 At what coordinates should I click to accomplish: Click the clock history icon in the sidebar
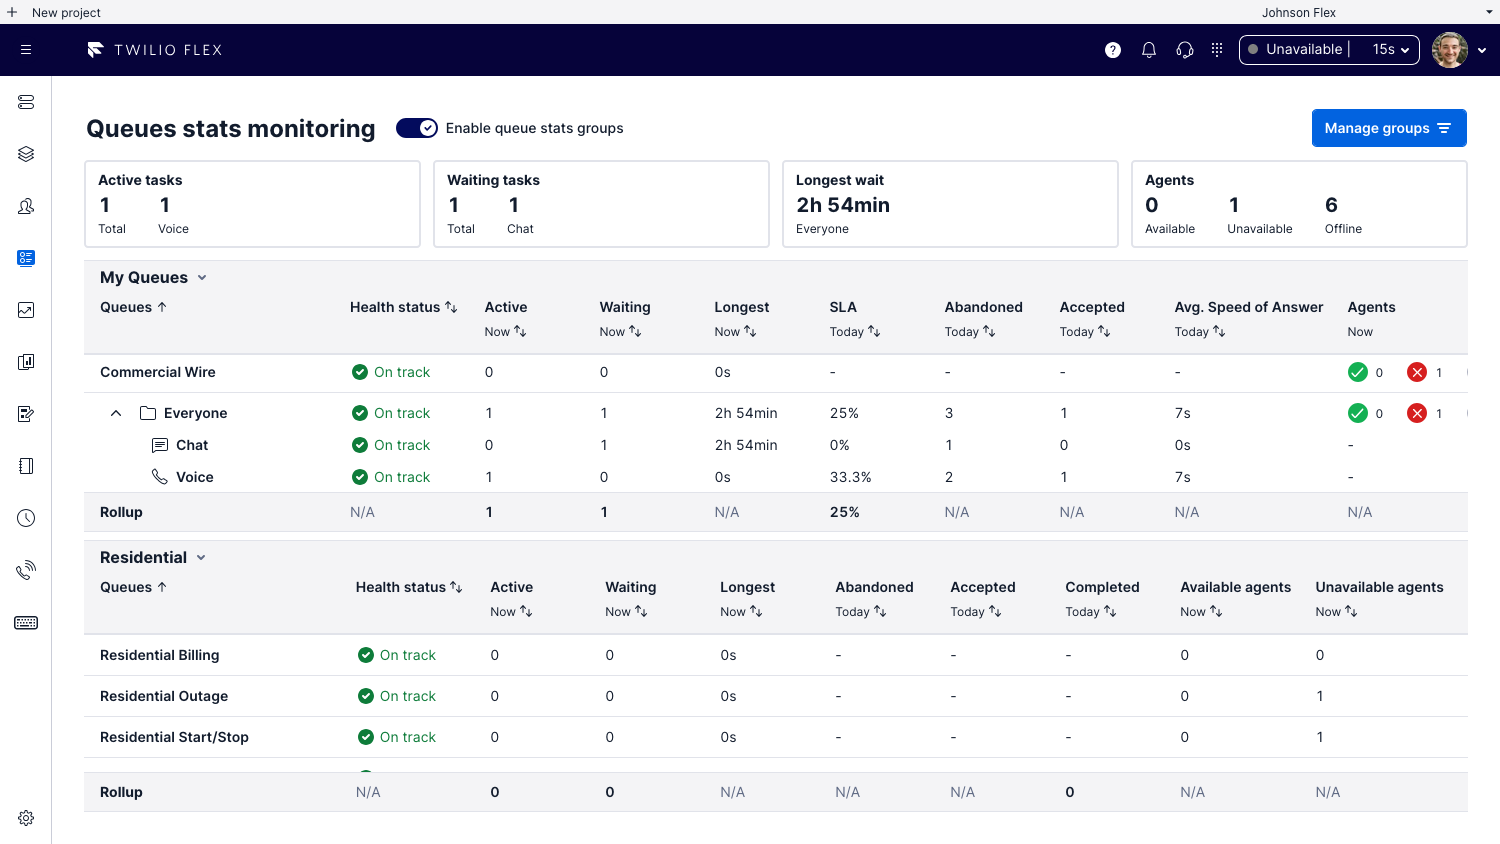point(26,518)
